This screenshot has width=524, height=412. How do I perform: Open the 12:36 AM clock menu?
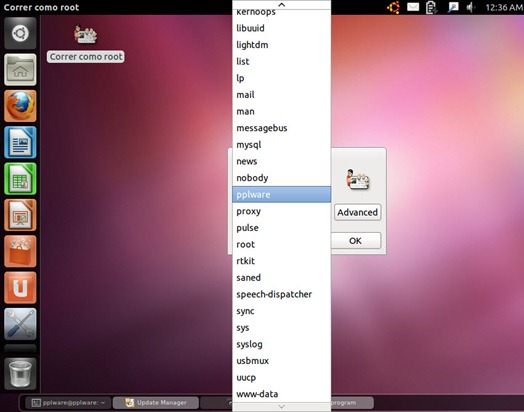504,7
